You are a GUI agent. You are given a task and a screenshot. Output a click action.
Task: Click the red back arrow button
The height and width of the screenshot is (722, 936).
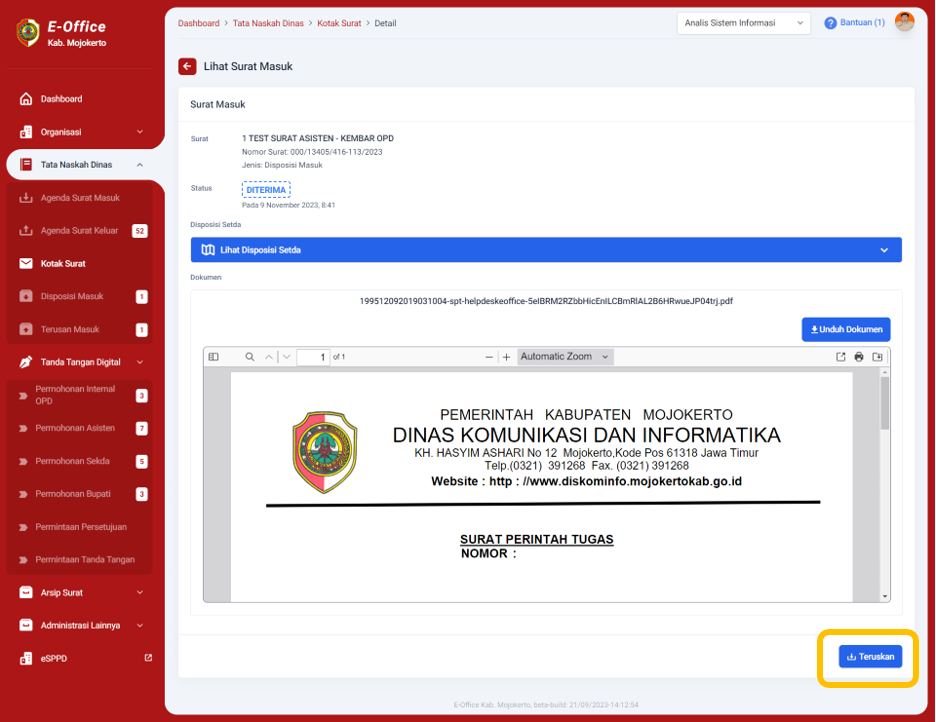coord(187,66)
